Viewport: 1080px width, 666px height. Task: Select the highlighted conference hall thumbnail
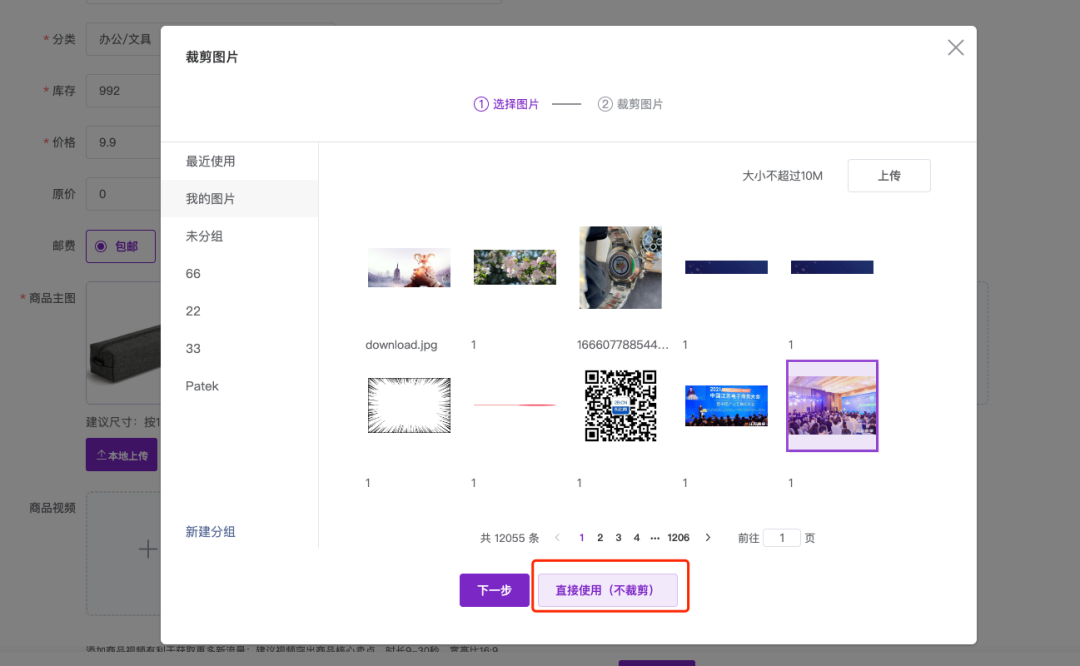click(x=832, y=406)
